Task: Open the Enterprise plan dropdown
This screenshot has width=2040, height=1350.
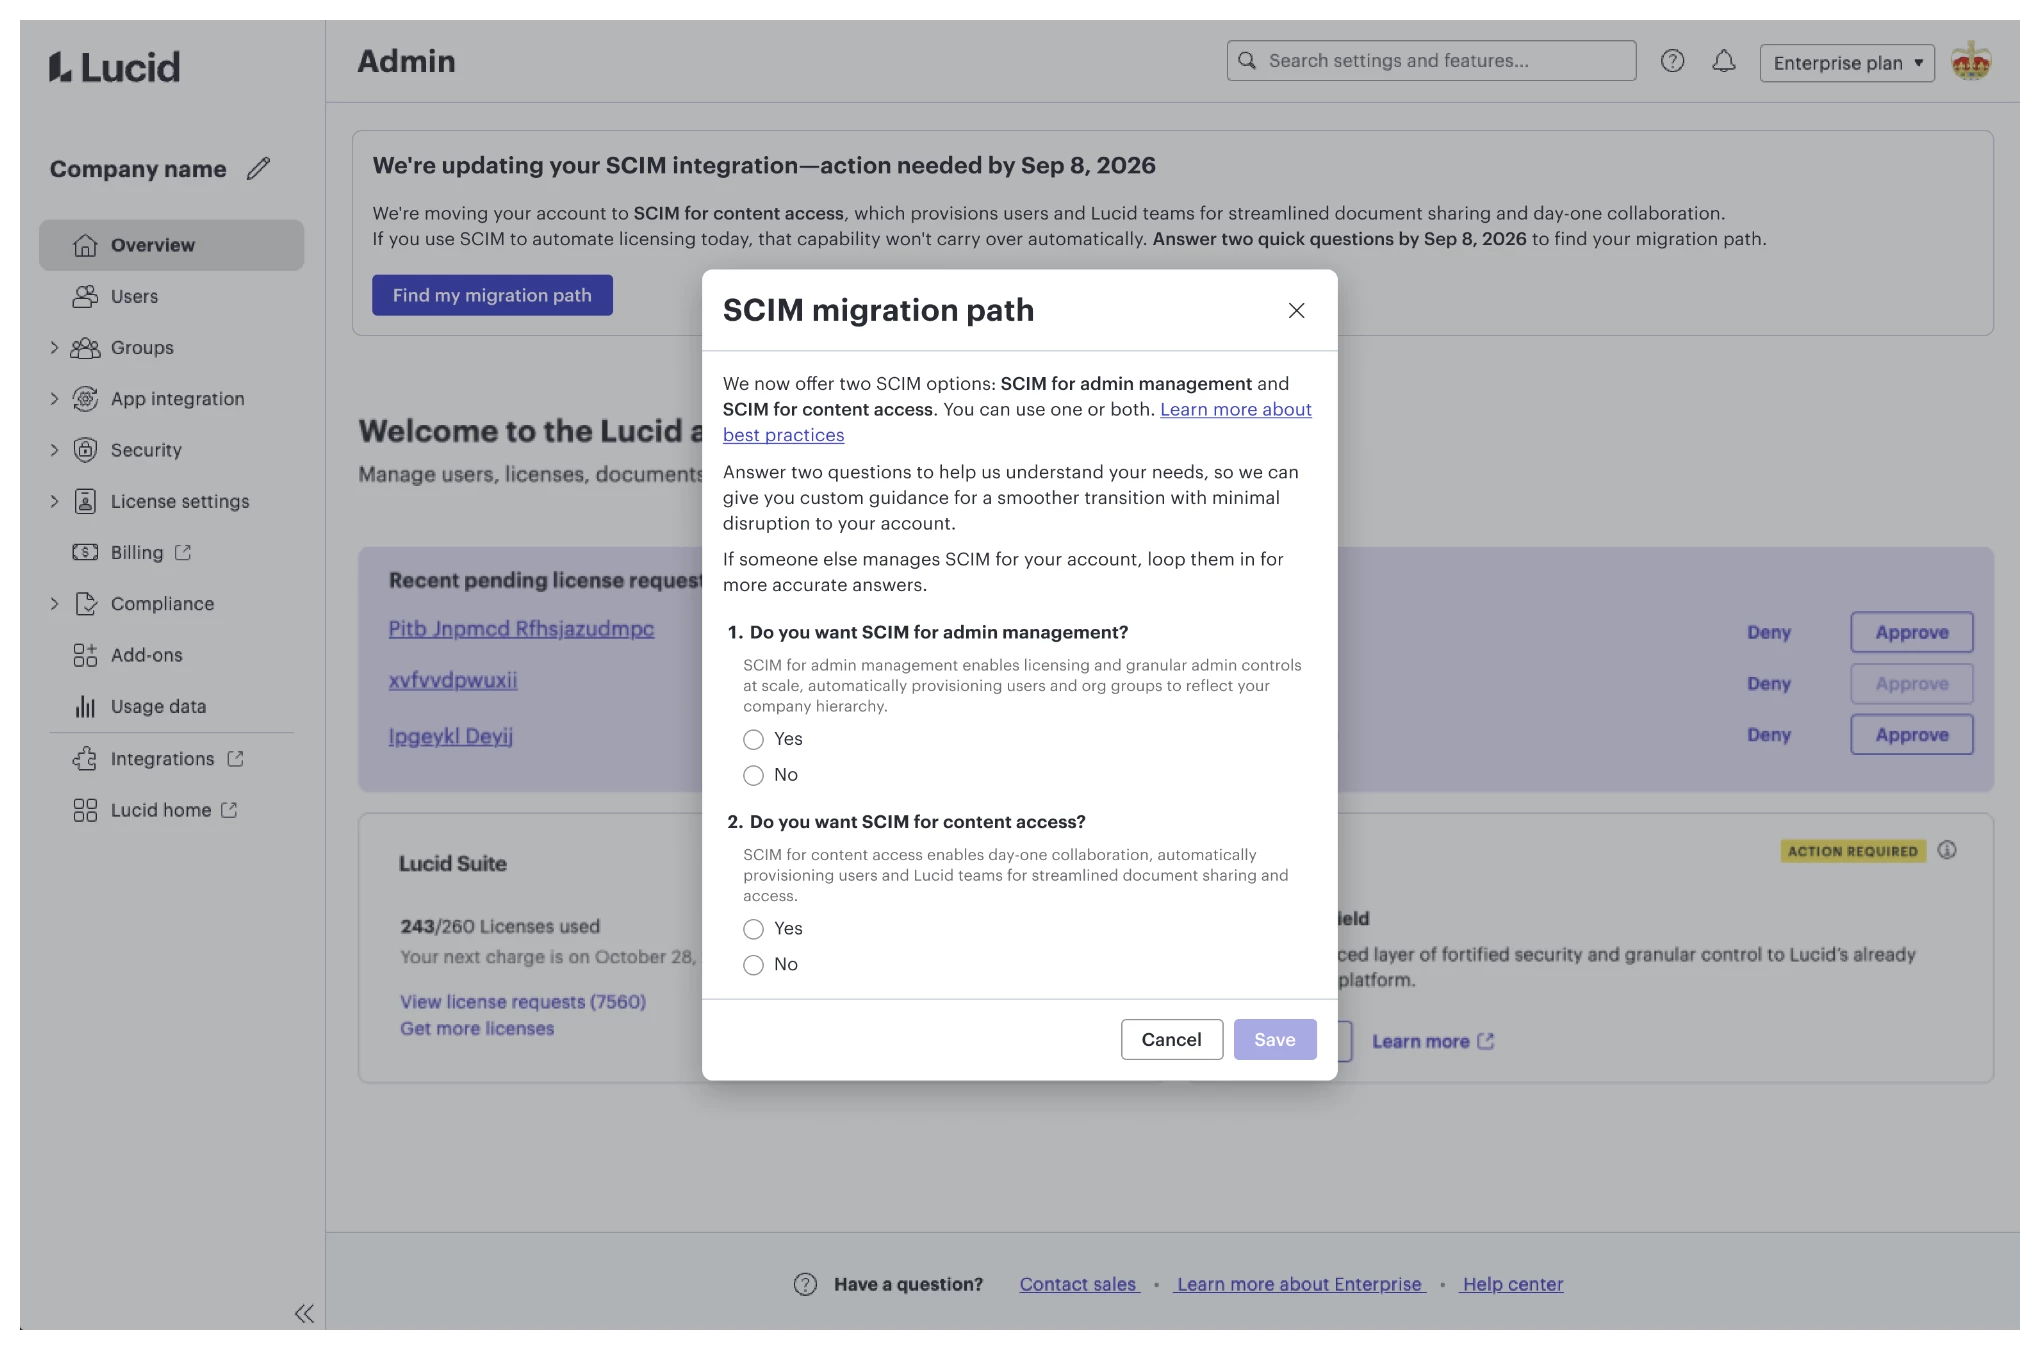Action: click(1847, 63)
